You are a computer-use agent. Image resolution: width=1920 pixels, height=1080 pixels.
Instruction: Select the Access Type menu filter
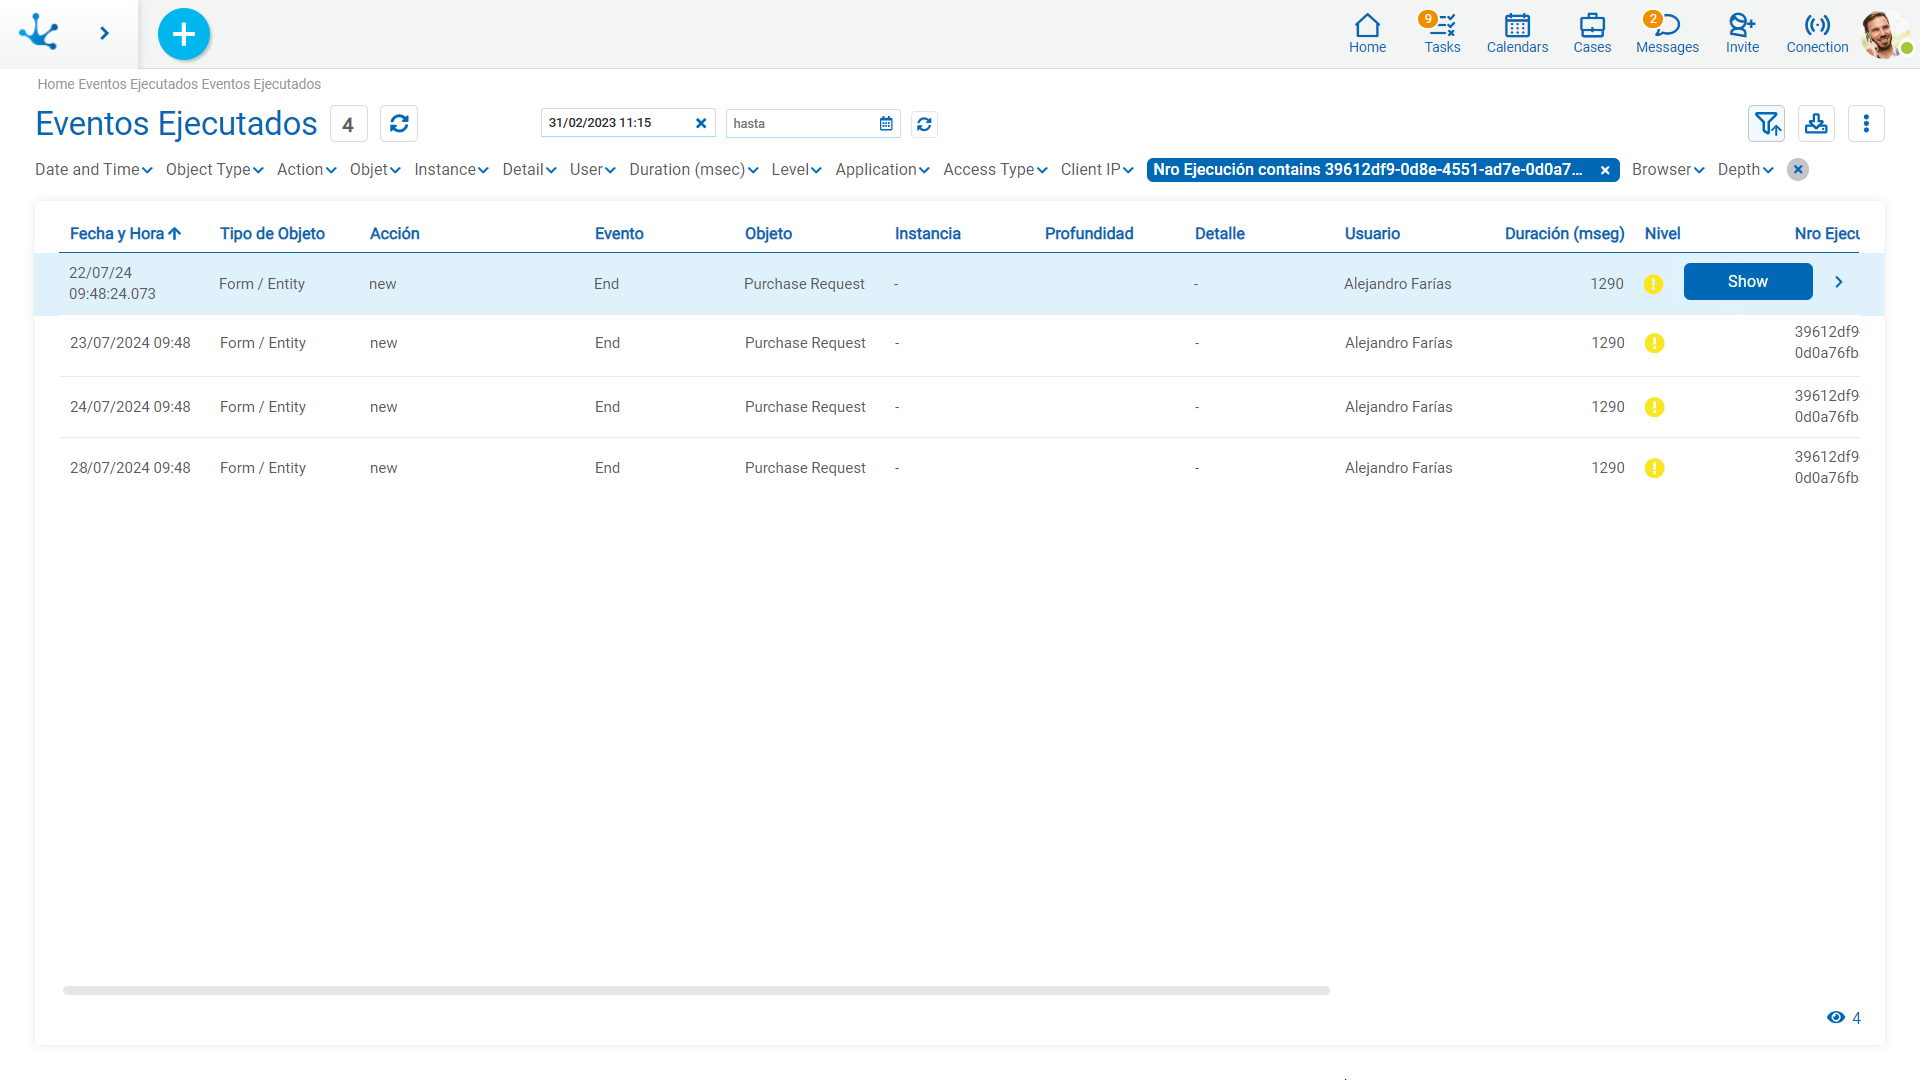click(994, 169)
